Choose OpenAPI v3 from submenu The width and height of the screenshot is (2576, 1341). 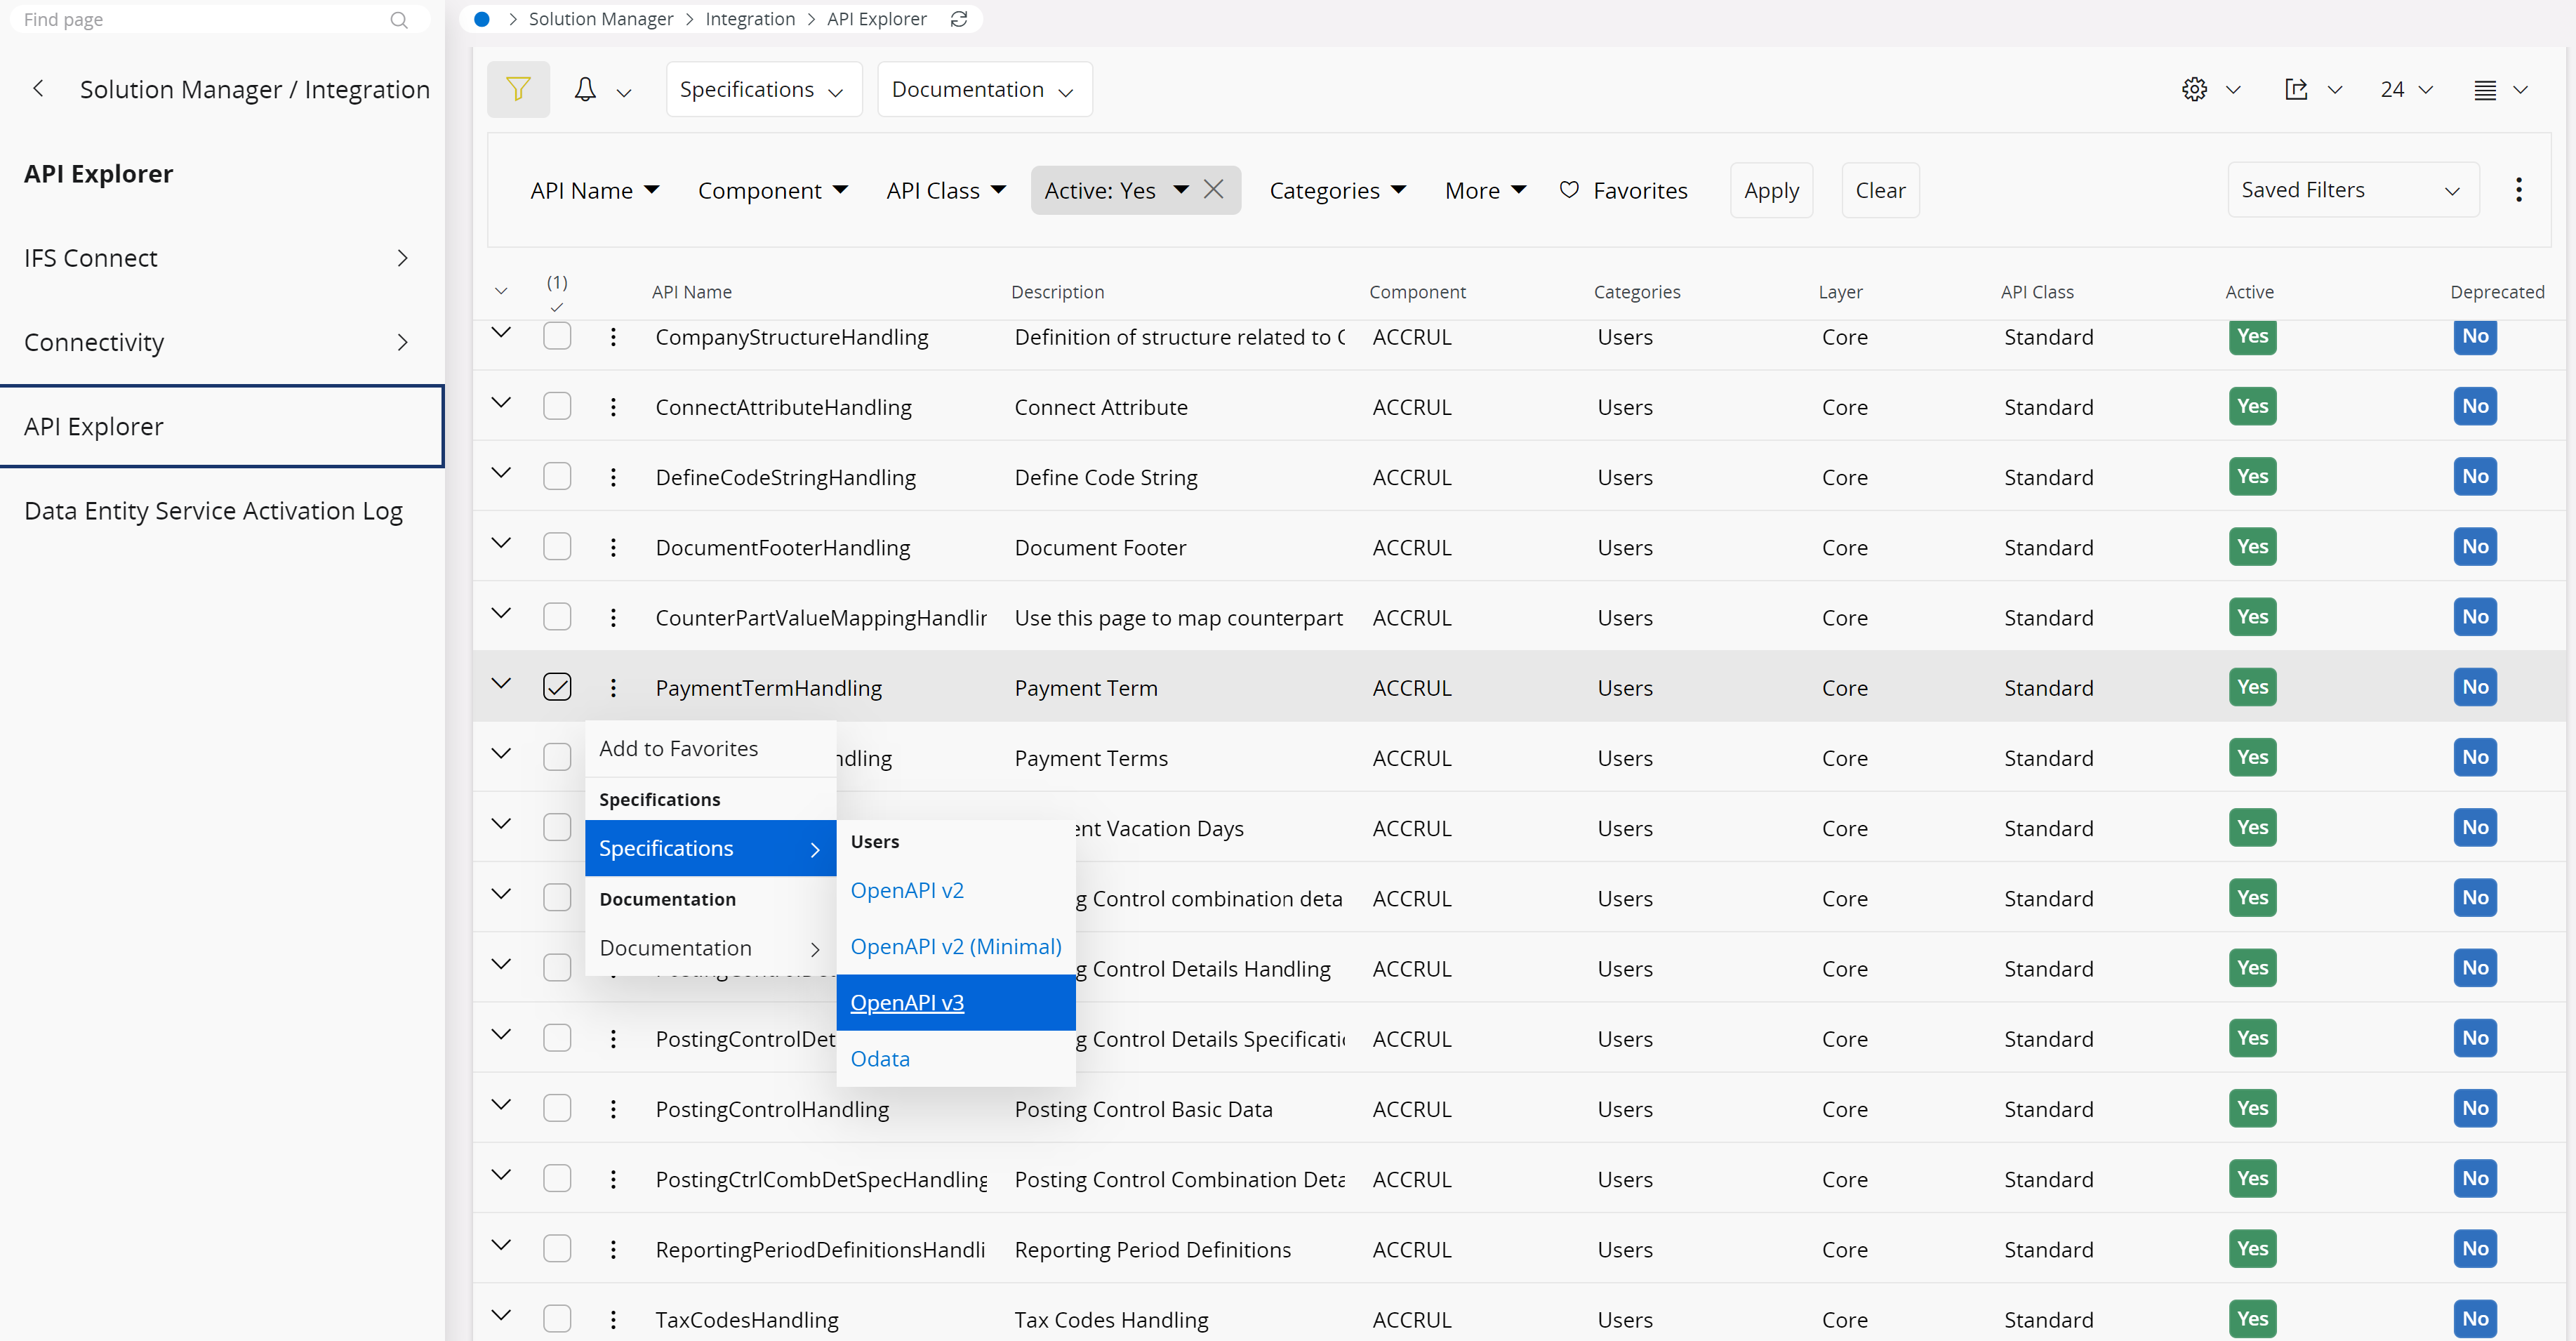907,1002
